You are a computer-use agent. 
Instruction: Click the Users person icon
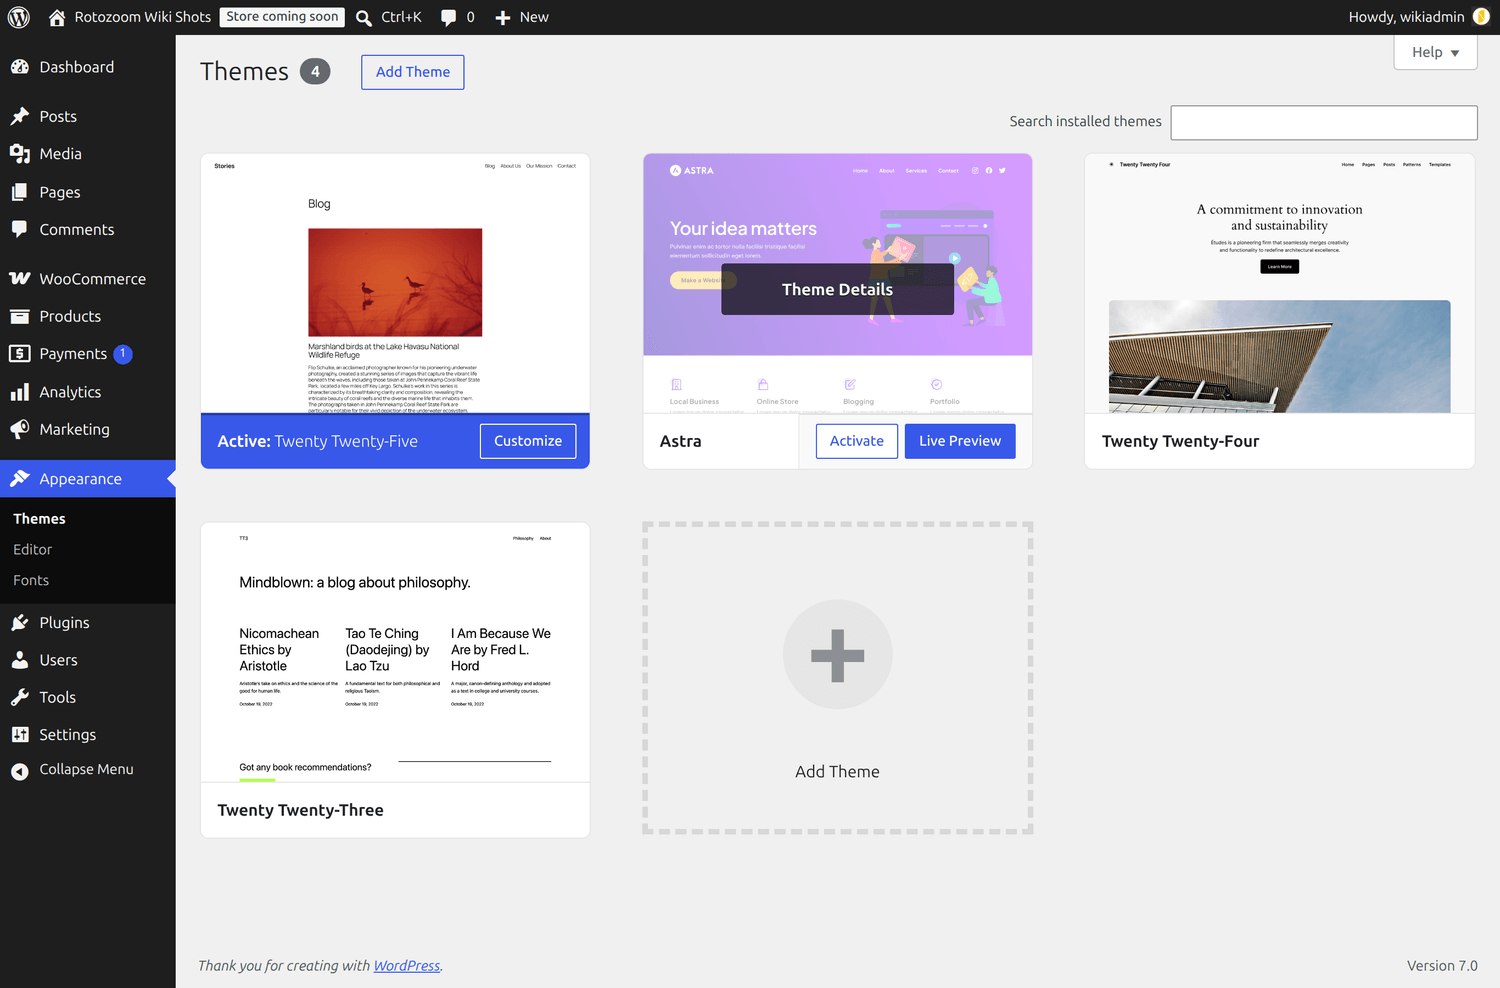pos(20,660)
